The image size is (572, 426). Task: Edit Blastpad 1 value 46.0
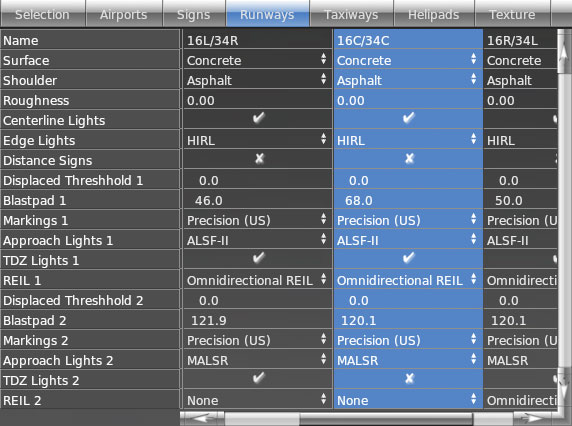tap(258, 200)
